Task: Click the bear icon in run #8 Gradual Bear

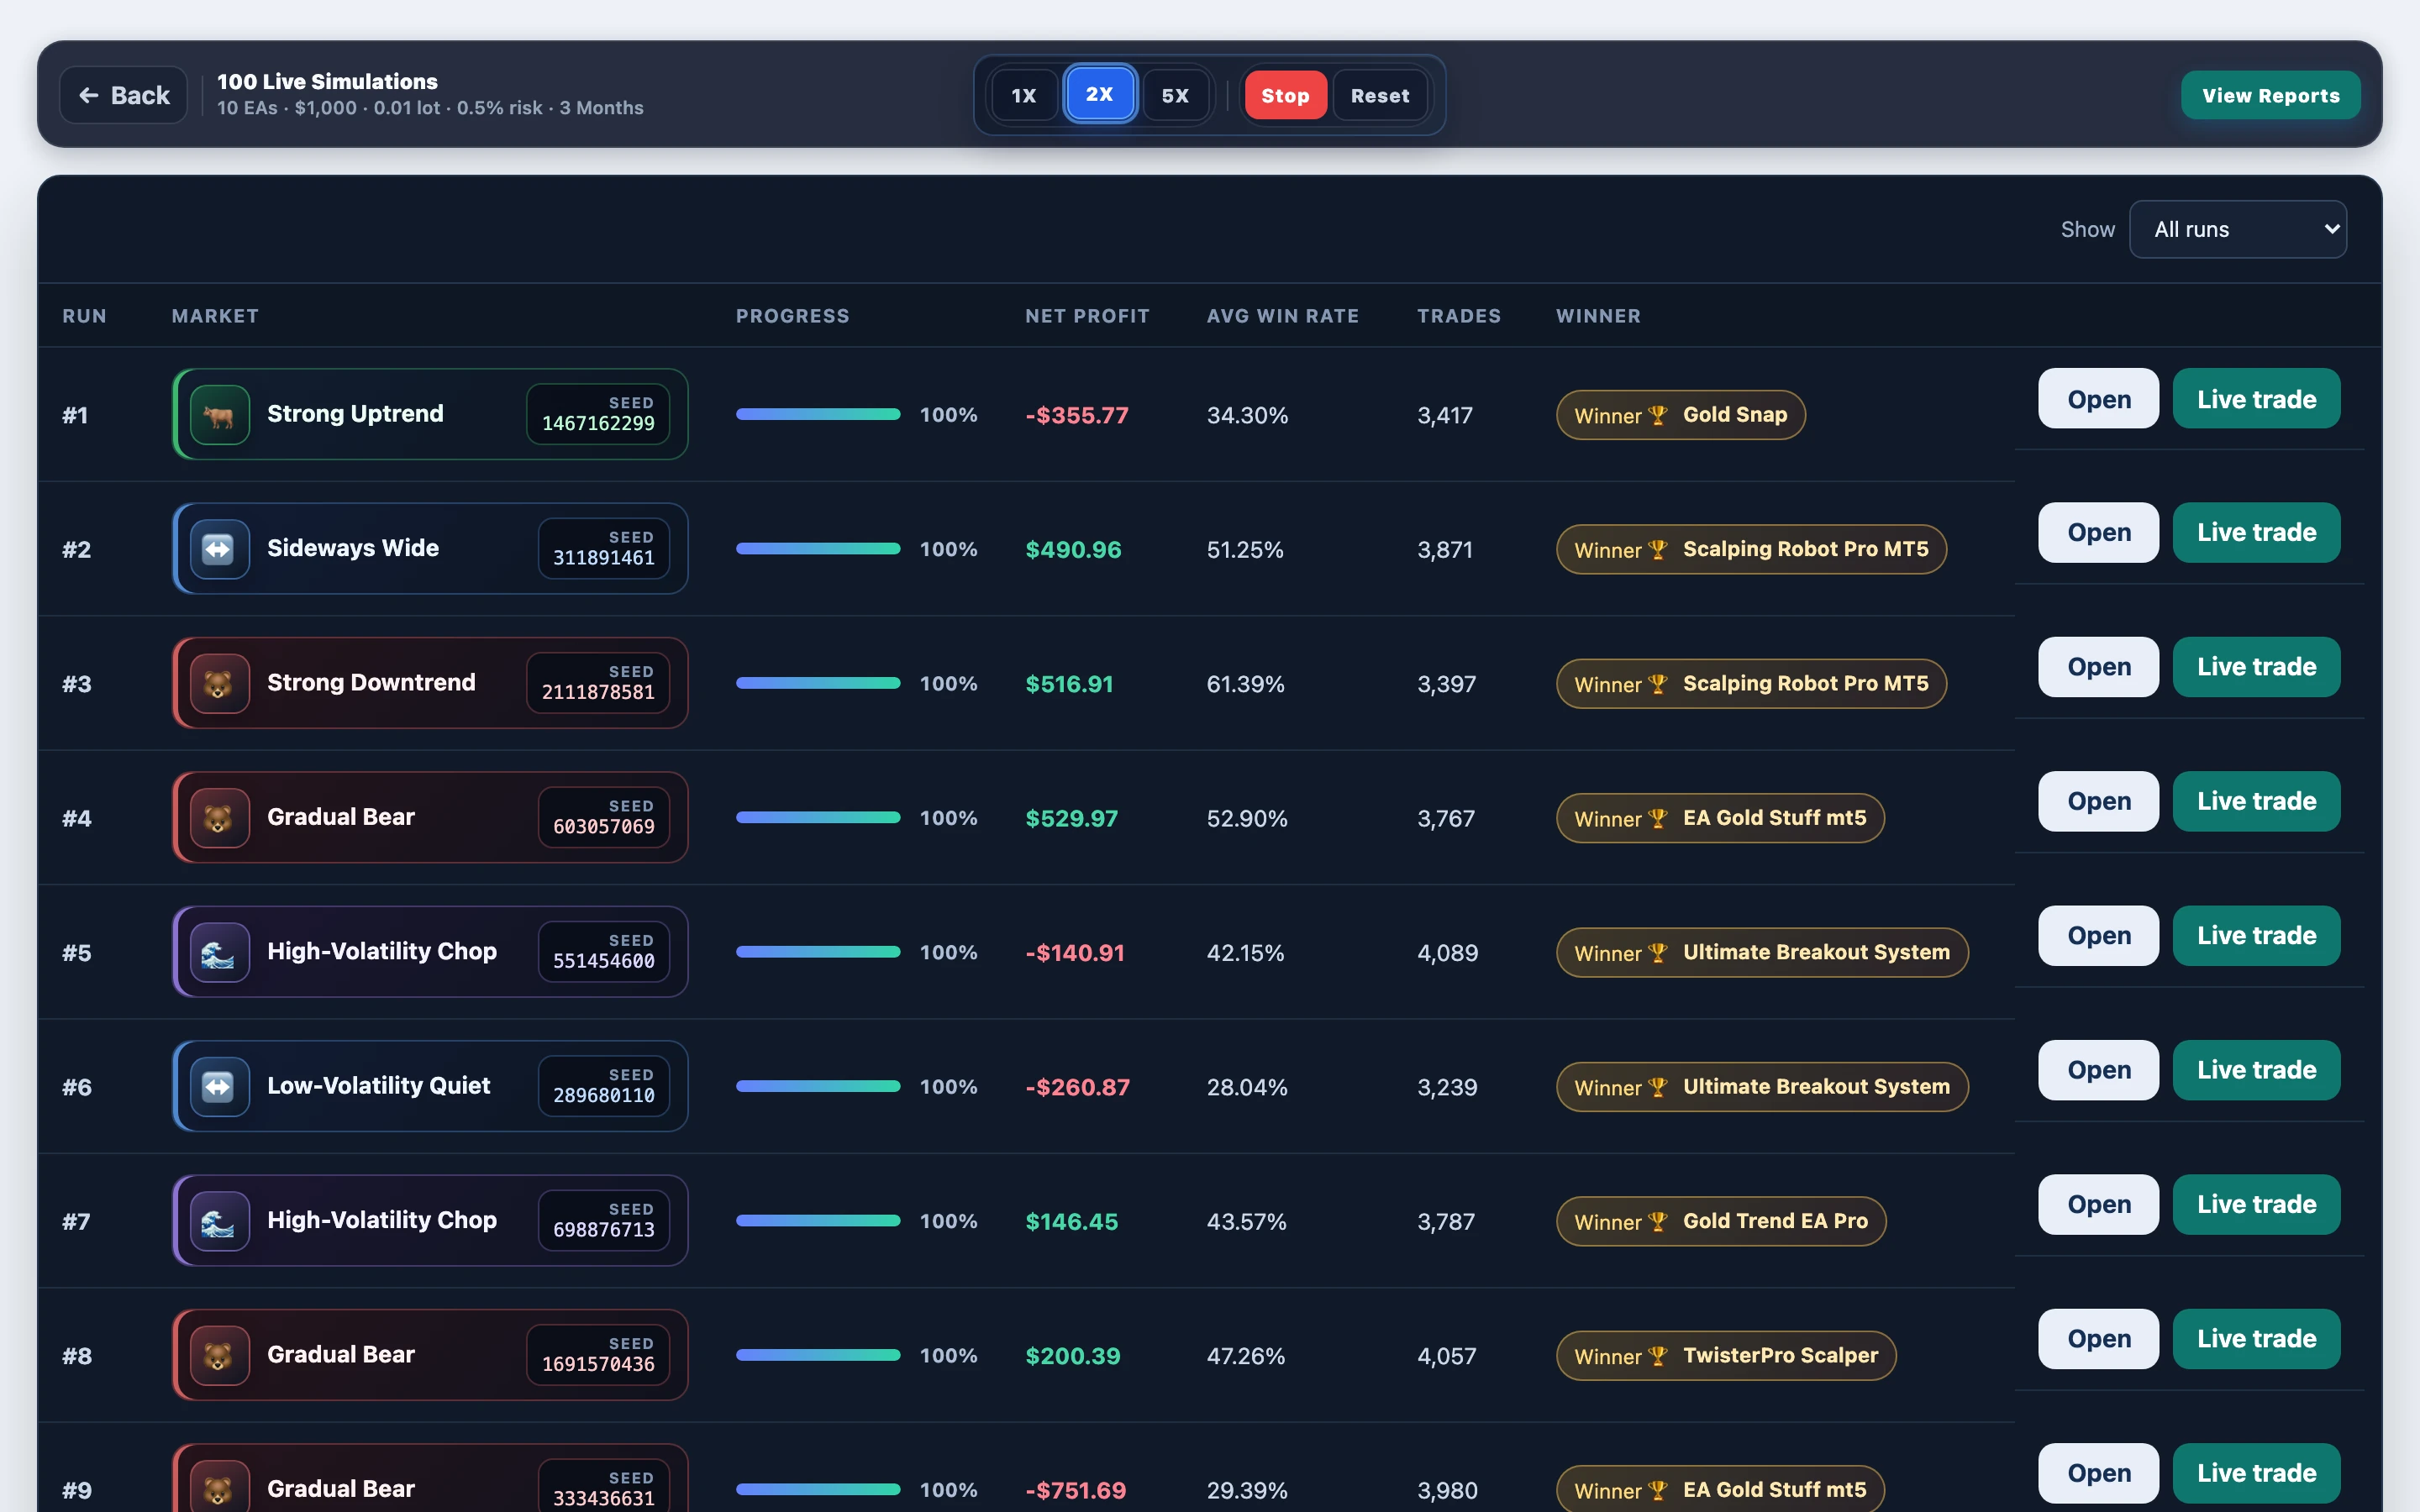Action: coord(219,1355)
